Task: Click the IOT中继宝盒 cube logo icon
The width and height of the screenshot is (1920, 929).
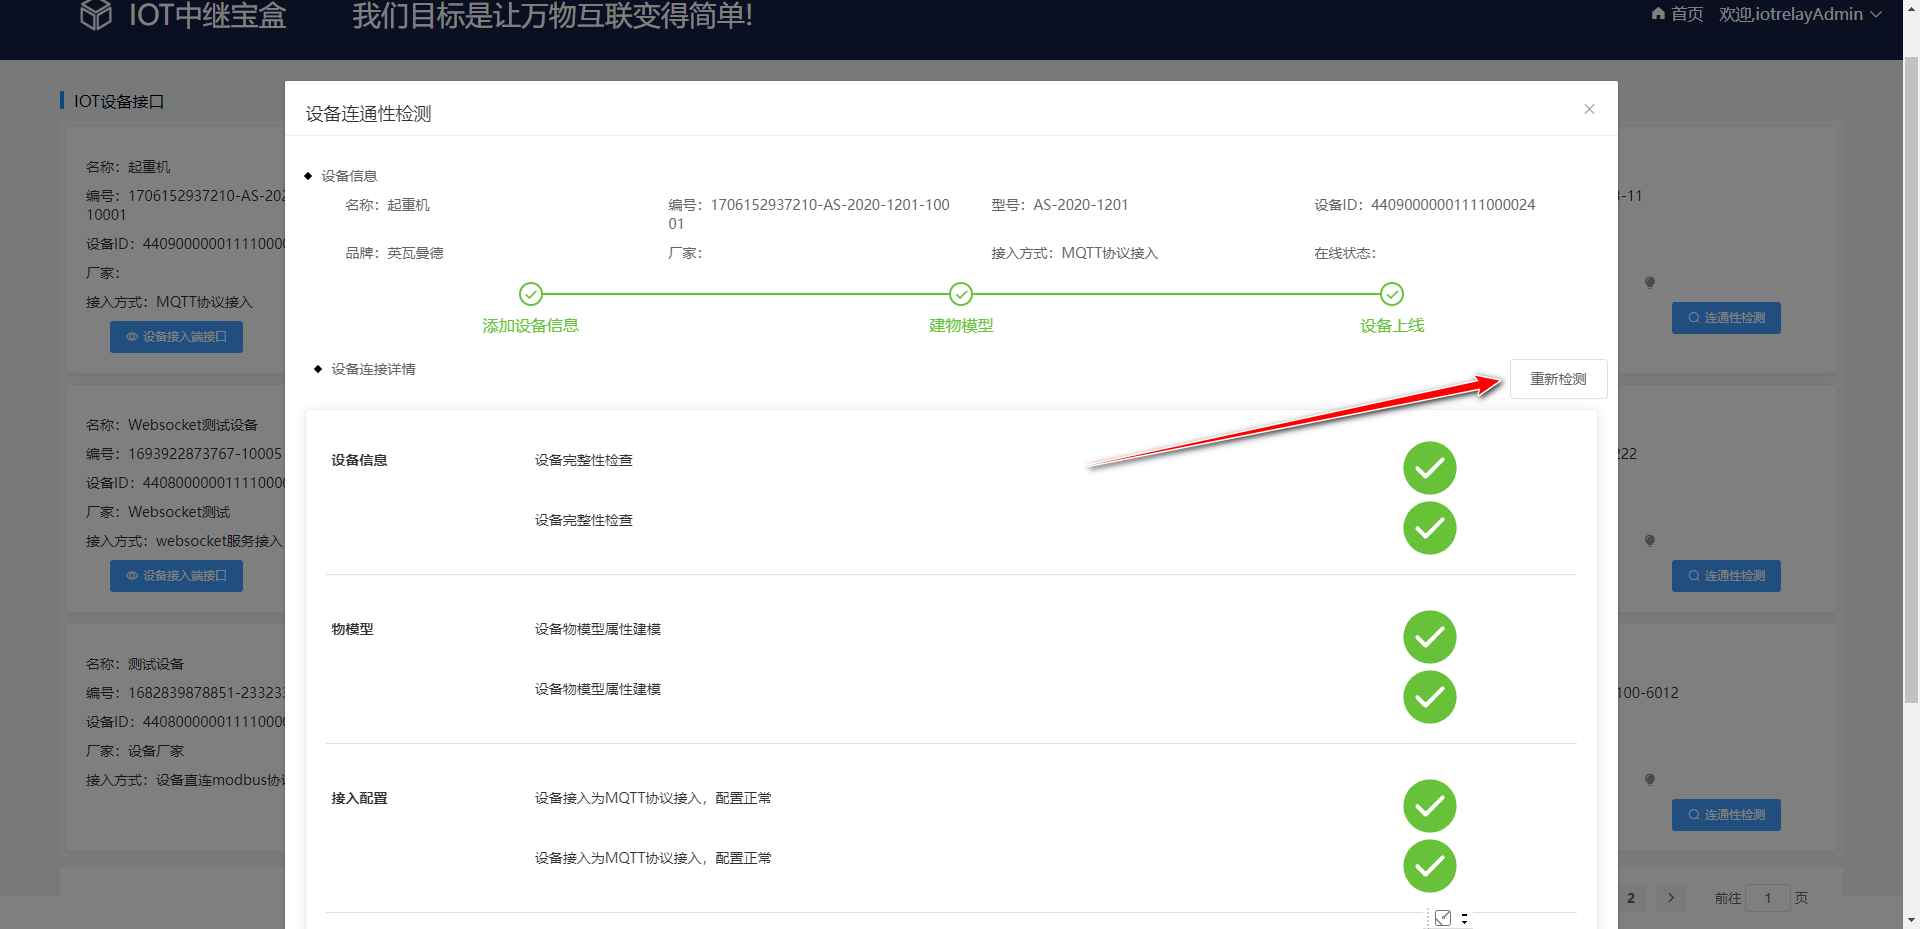Action: click(95, 15)
